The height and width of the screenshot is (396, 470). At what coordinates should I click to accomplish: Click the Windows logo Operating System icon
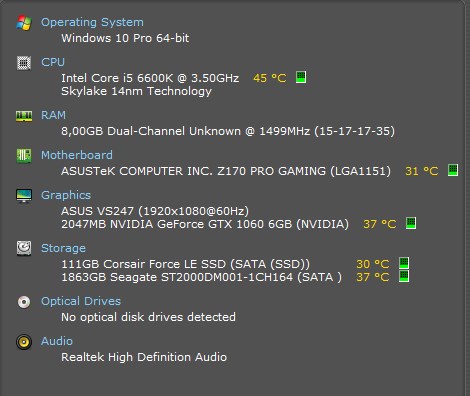24,23
